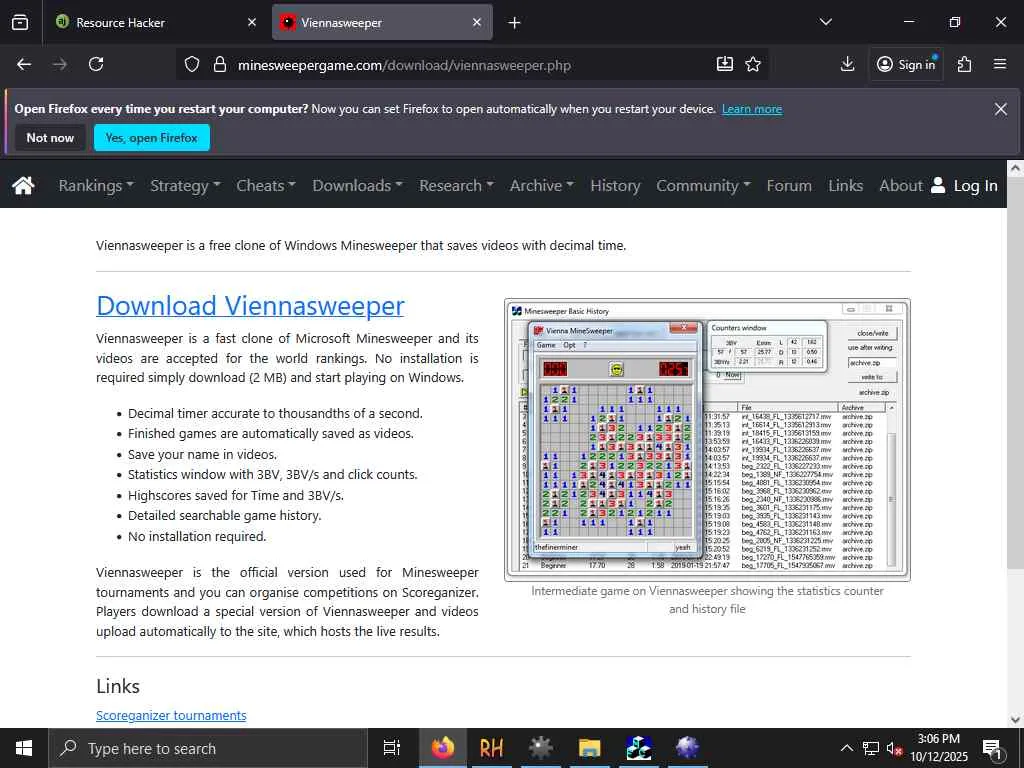Open the Firefox hamburger application menu
This screenshot has height=768, width=1024.
[x=1000, y=64]
